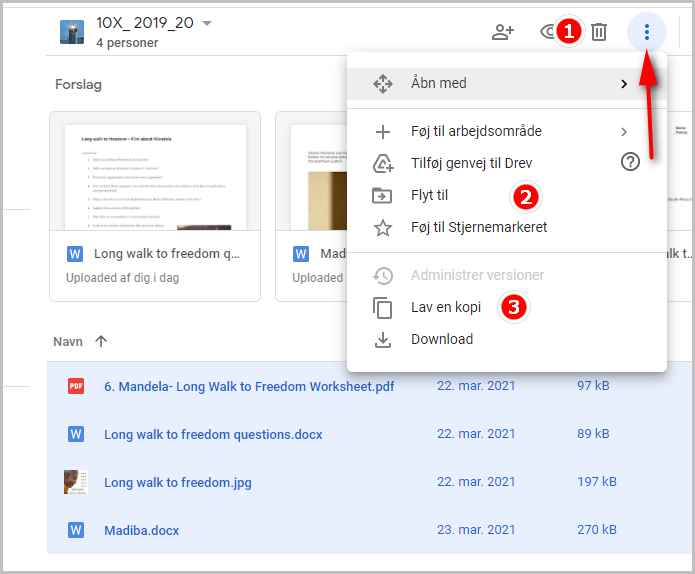Sort by the 'Navn' column header
This screenshot has width=695, height=574.
(68, 342)
